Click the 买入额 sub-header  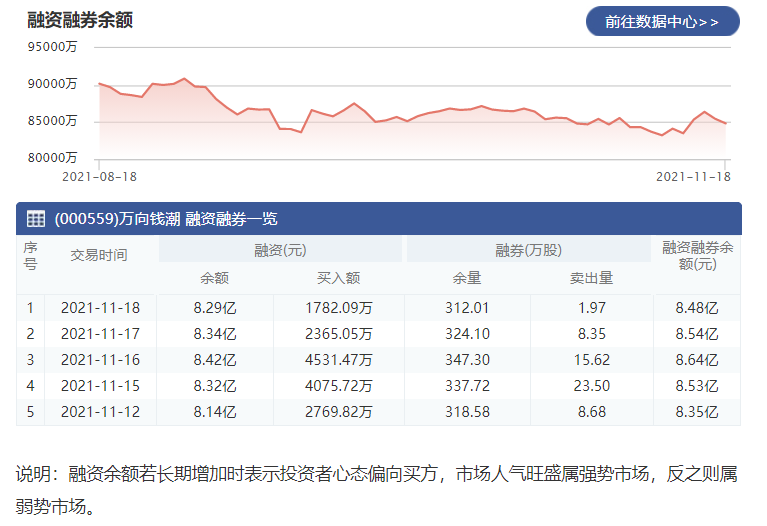tap(338, 278)
